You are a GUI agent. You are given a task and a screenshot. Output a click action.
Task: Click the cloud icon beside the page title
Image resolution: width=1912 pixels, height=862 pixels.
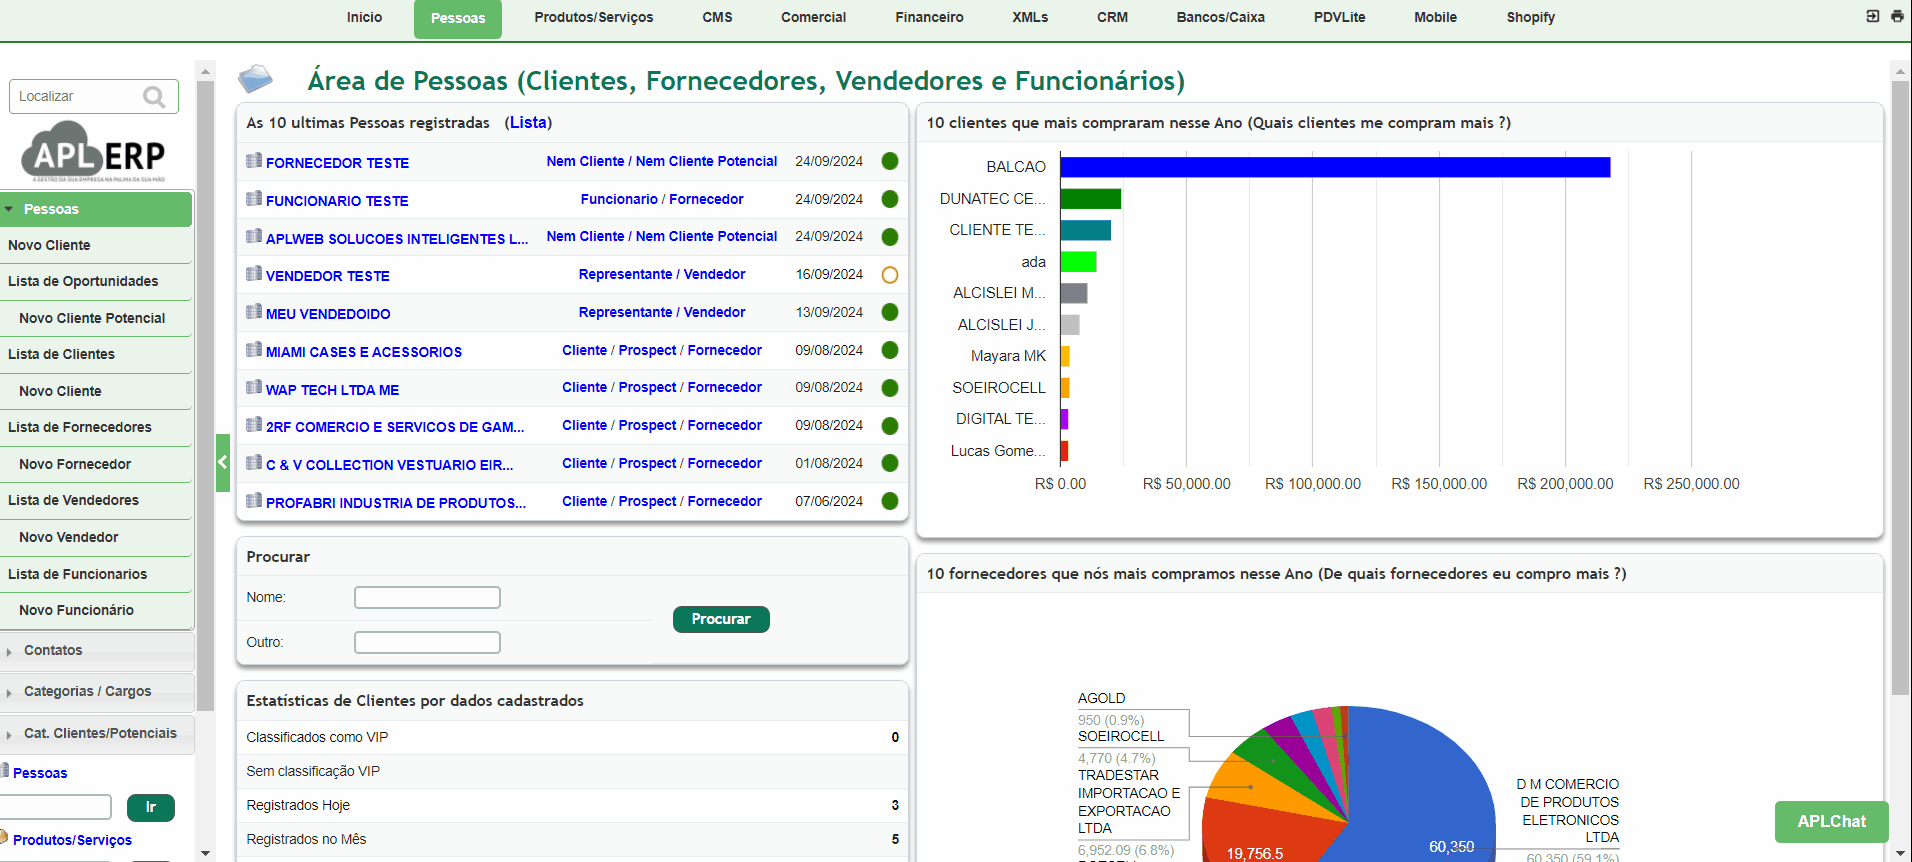pos(256,78)
